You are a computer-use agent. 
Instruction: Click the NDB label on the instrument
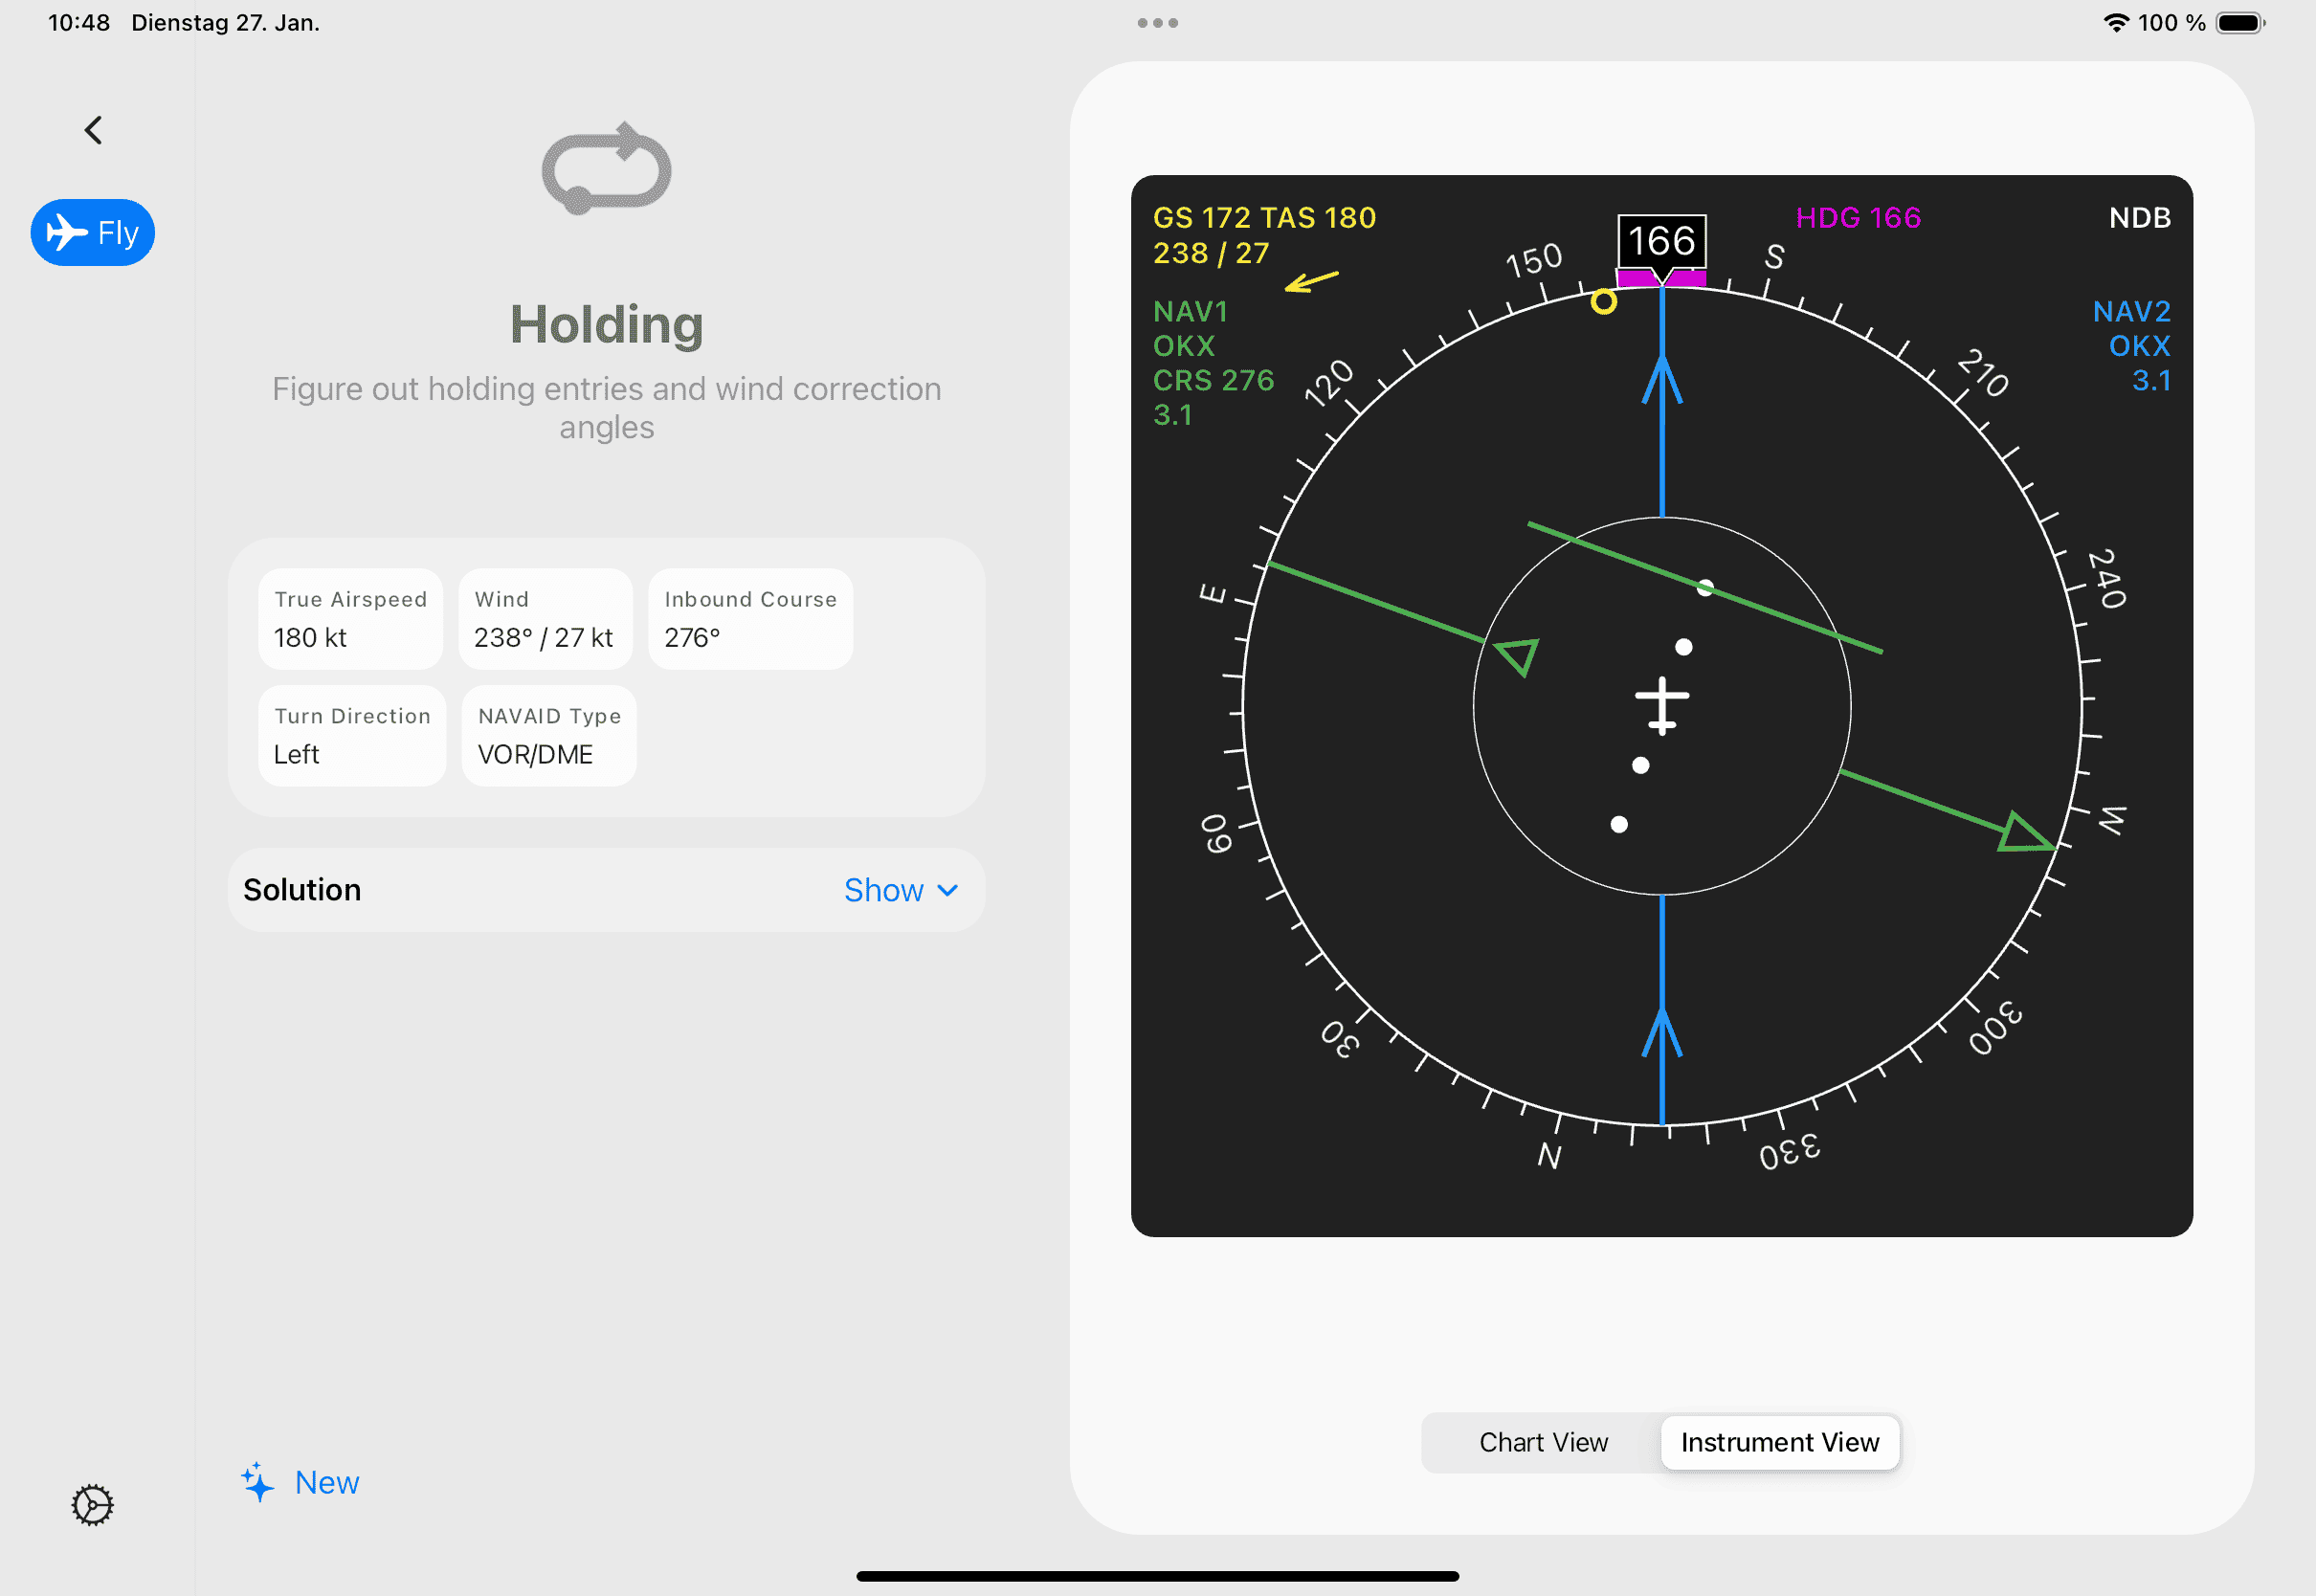click(2140, 218)
